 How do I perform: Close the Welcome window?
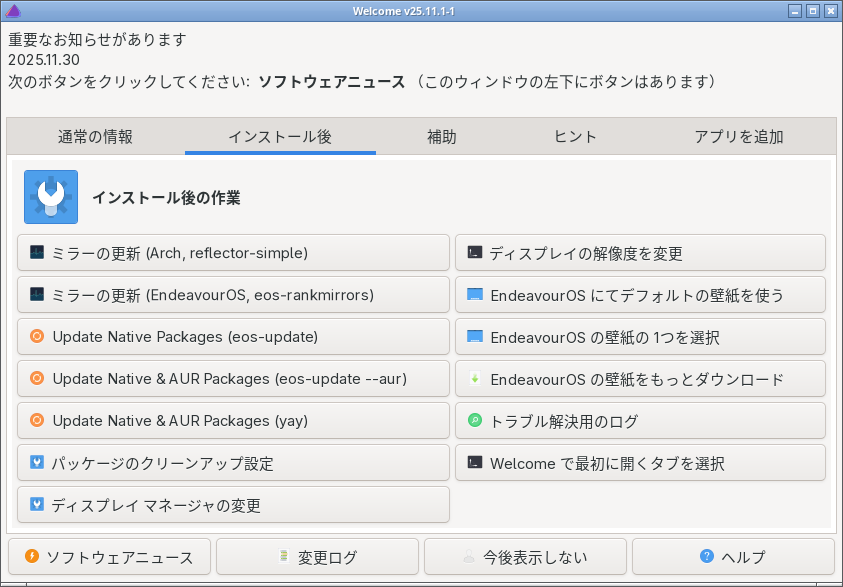click(831, 11)
